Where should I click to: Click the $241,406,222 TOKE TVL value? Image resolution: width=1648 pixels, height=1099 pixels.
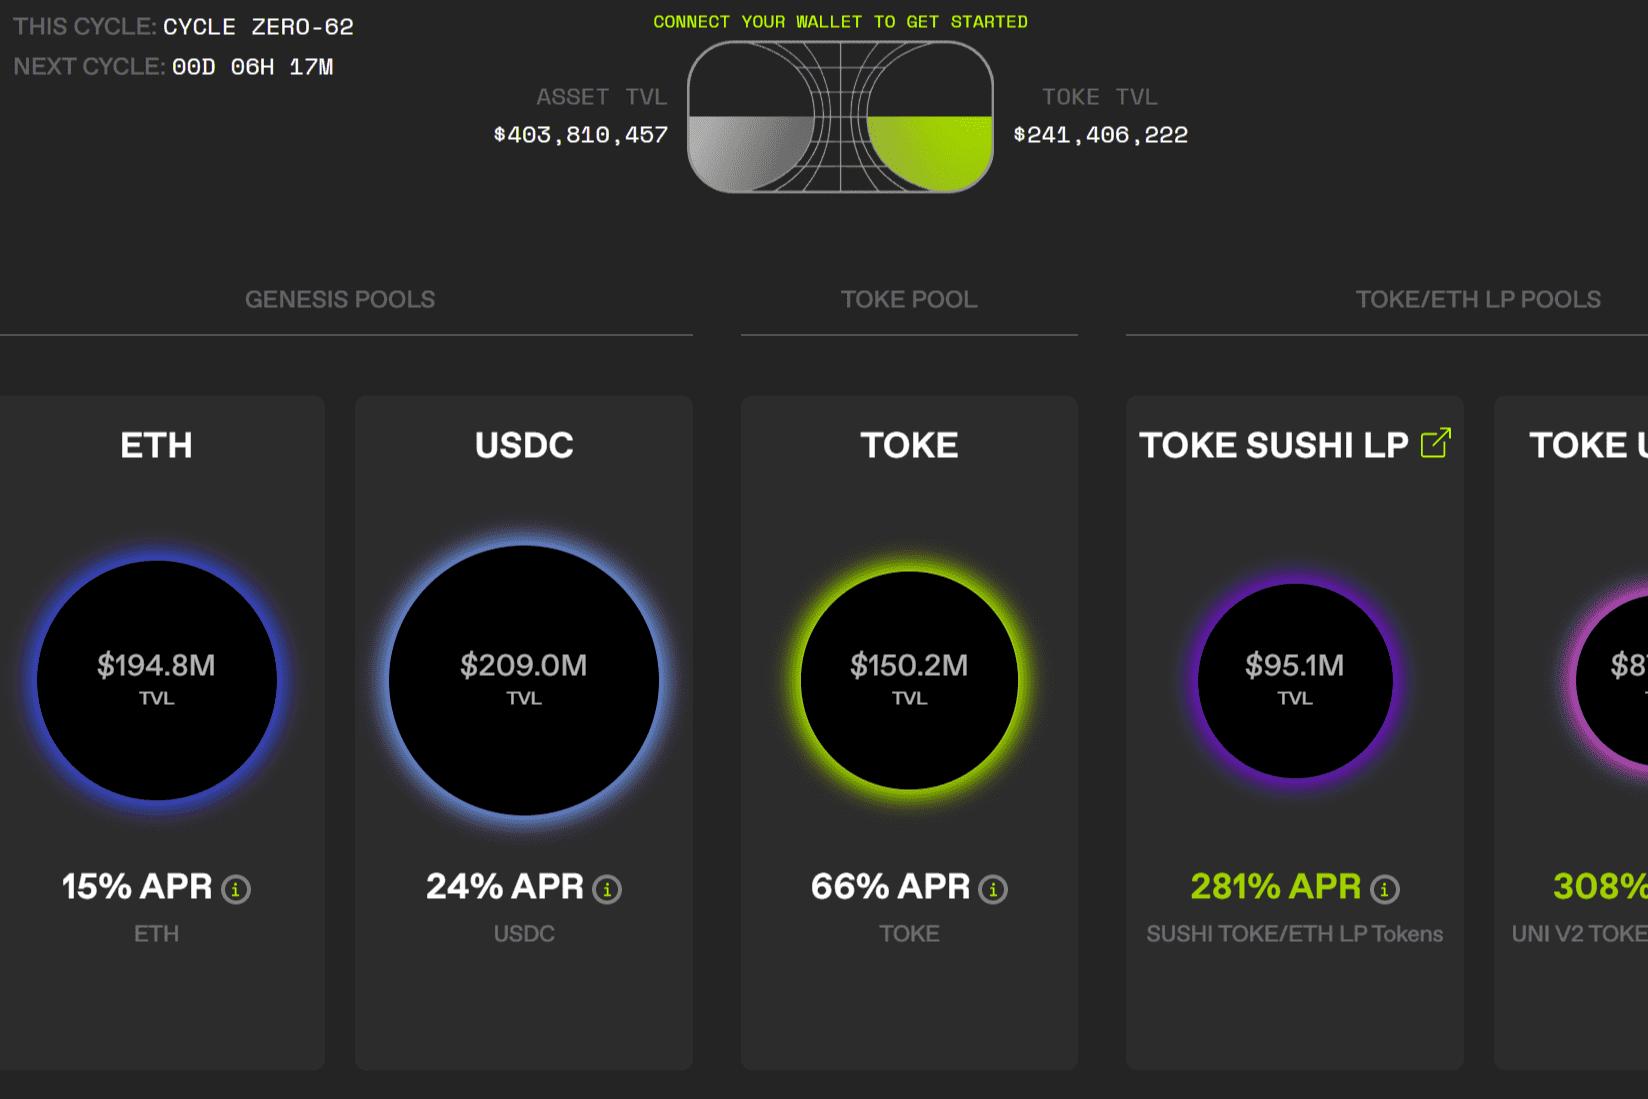(1100, 134)
